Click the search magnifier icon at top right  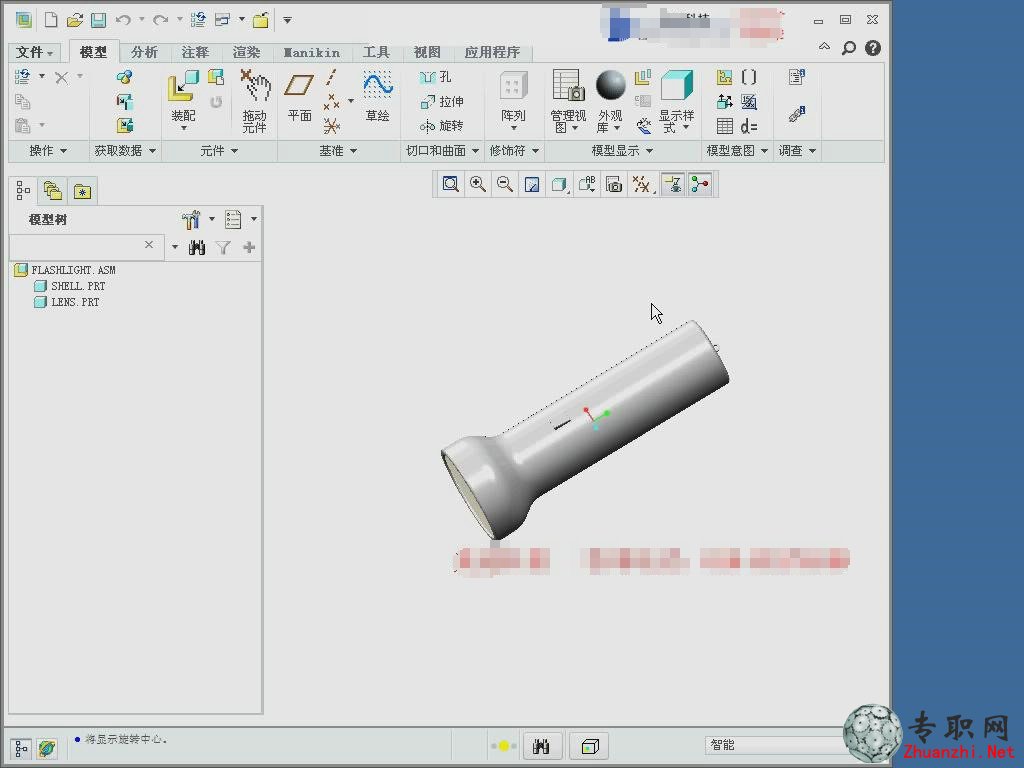tap(848, 48)
